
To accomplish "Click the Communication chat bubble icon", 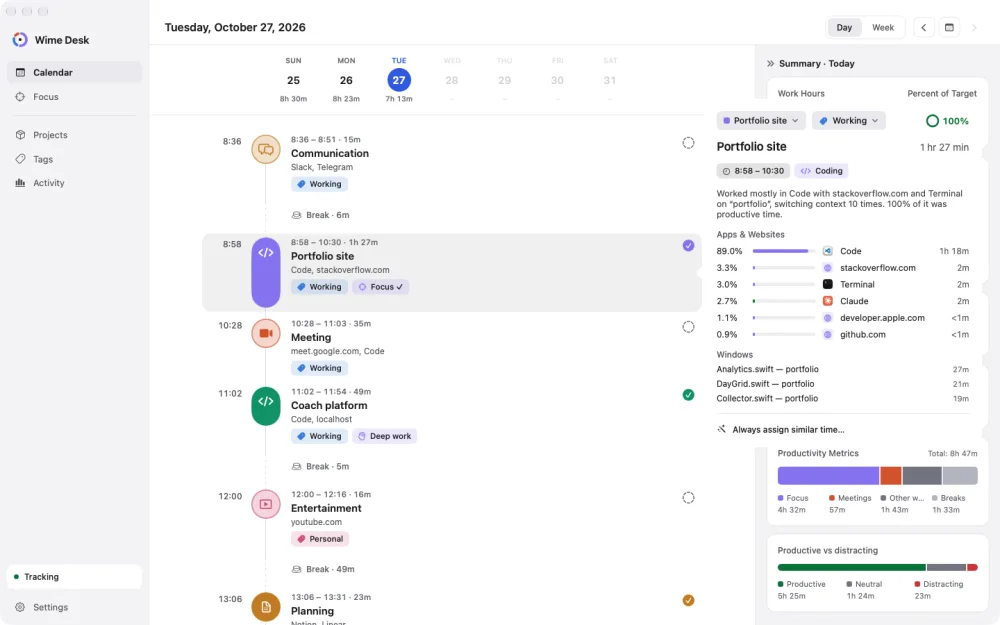I will 266,149.
